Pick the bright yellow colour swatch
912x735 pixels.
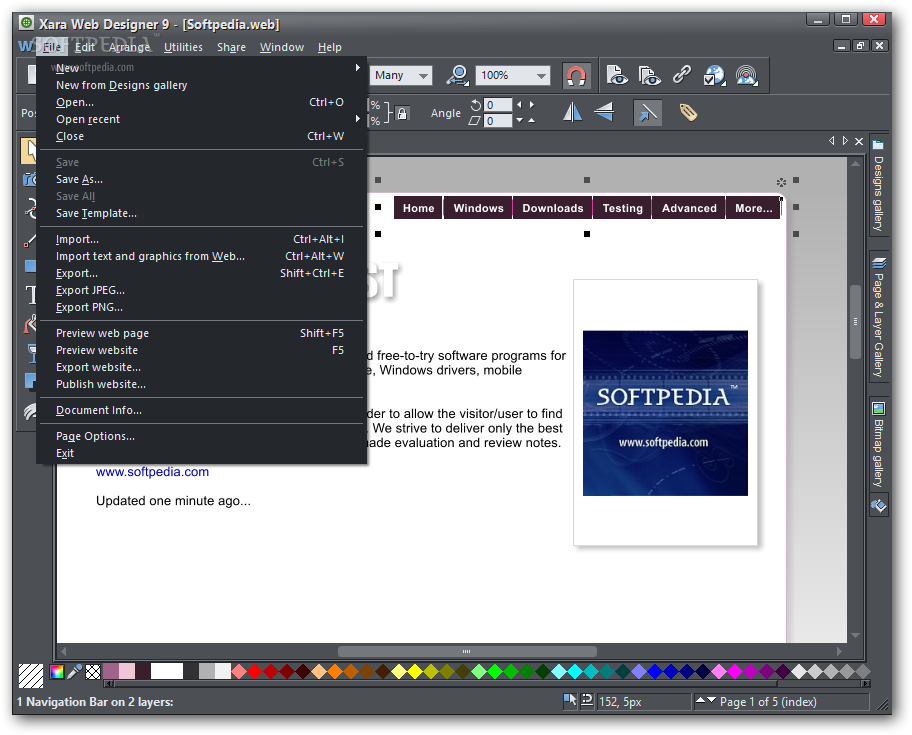click(415, 672)
